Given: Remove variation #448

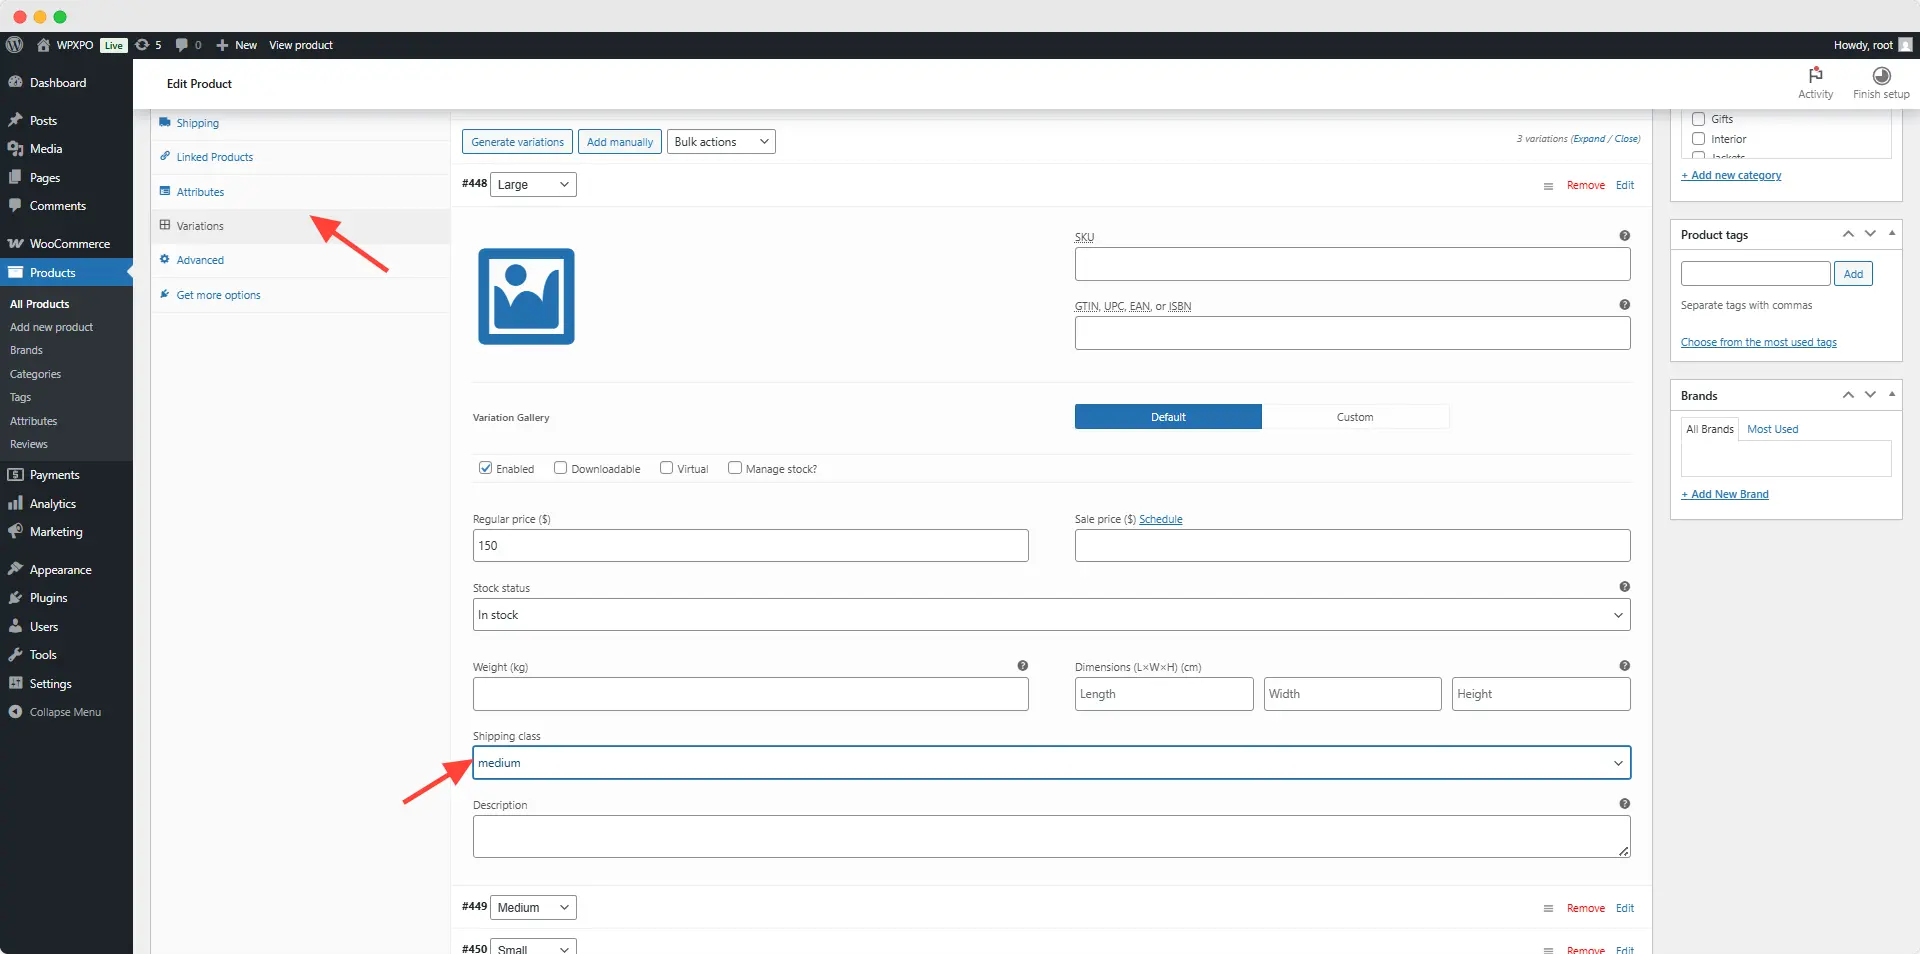Looking at the screenshot, I should (1585, 186).
